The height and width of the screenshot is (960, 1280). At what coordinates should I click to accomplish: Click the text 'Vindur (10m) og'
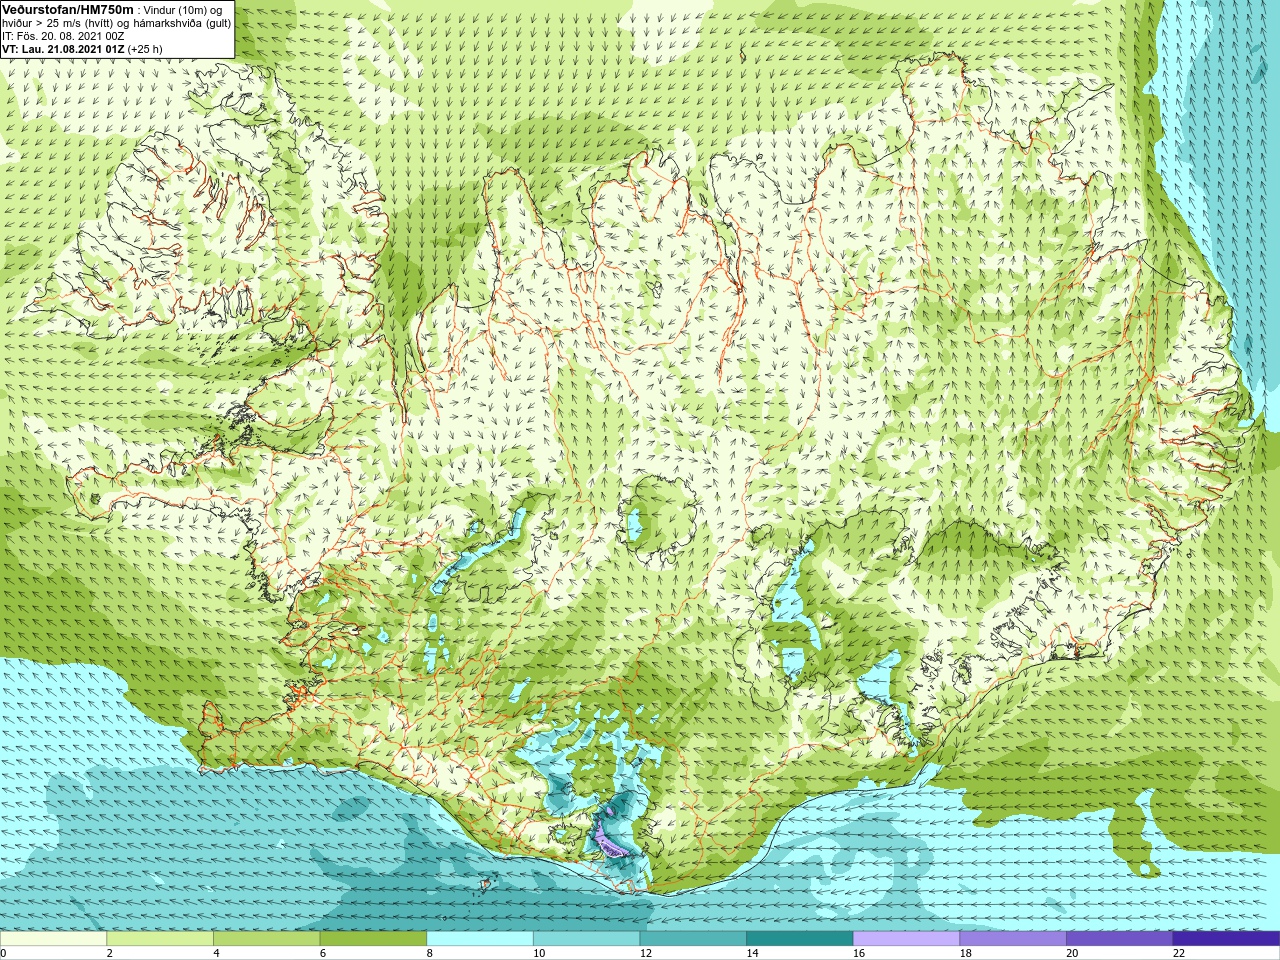pyautogui.click(x=184, y=10)
